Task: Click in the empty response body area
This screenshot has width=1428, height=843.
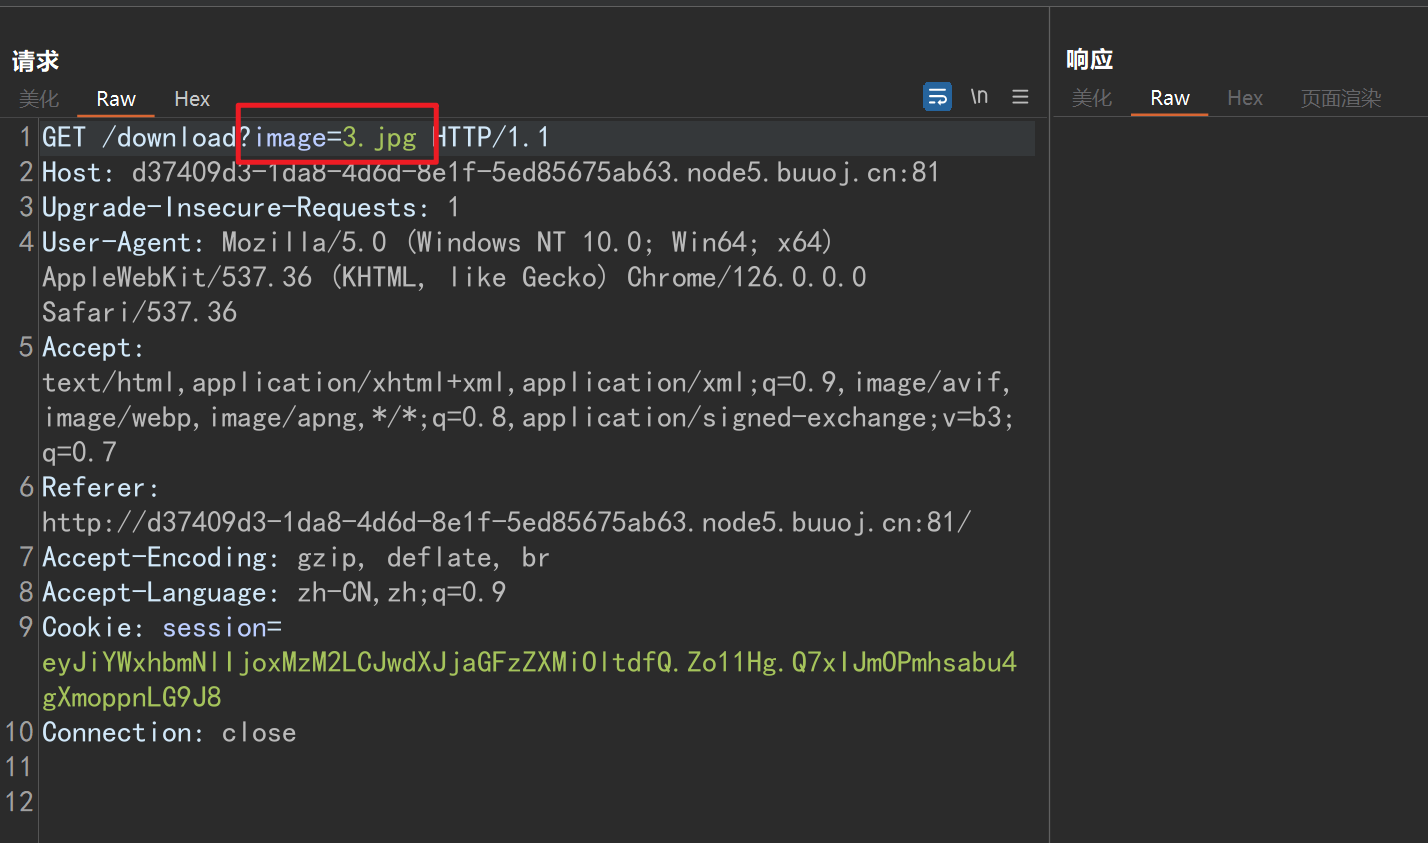Action: pyautogui.click(x=1240, y=480)
